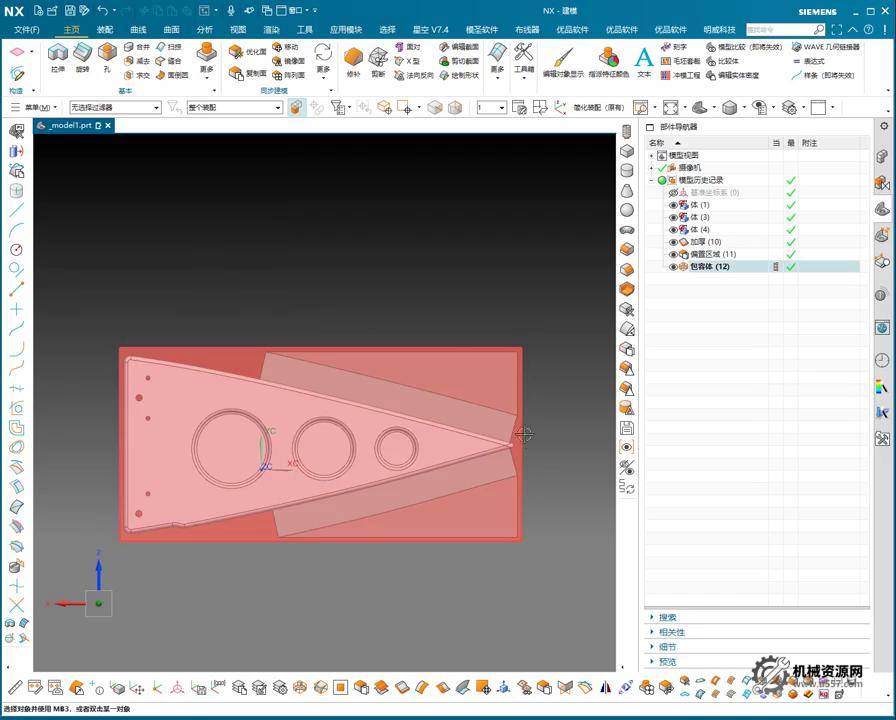Click the ribbon command search field
896x720 pixels.
[x=778, y=30]
